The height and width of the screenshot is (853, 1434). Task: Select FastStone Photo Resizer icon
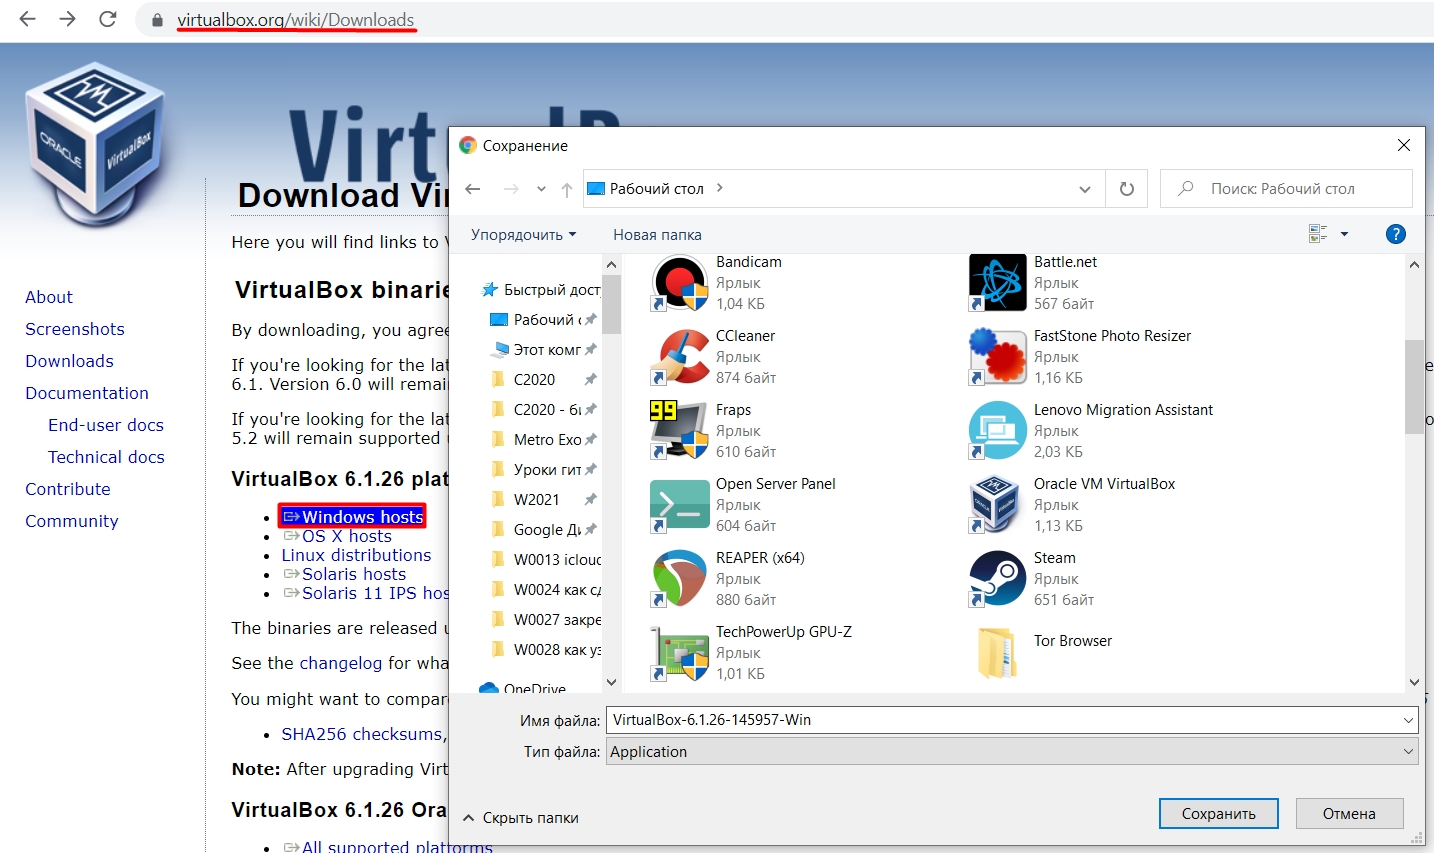click(x=998, y=357)
